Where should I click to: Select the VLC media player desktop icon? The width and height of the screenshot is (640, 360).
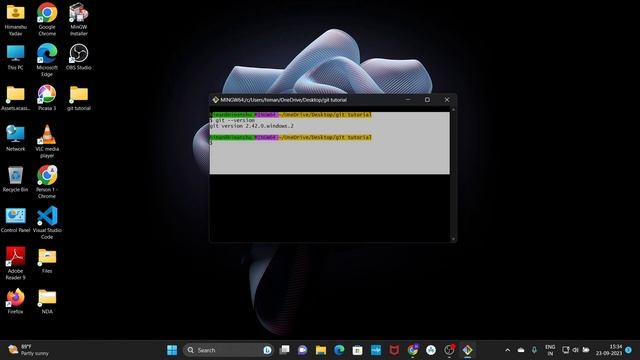tap(47, 141)
